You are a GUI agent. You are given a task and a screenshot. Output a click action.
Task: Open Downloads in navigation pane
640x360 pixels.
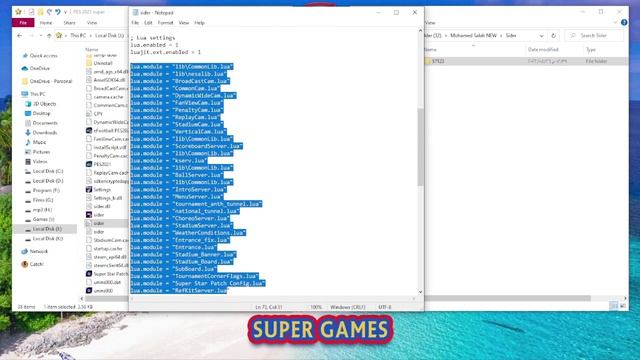(44, 133)
